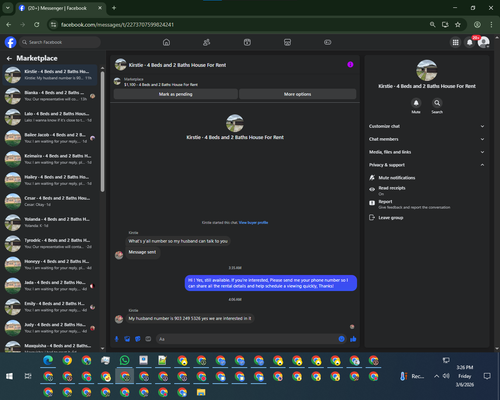Viewport: 500px width, 400px height.
Task: Reload the page in Chrome
Action: 37,25
